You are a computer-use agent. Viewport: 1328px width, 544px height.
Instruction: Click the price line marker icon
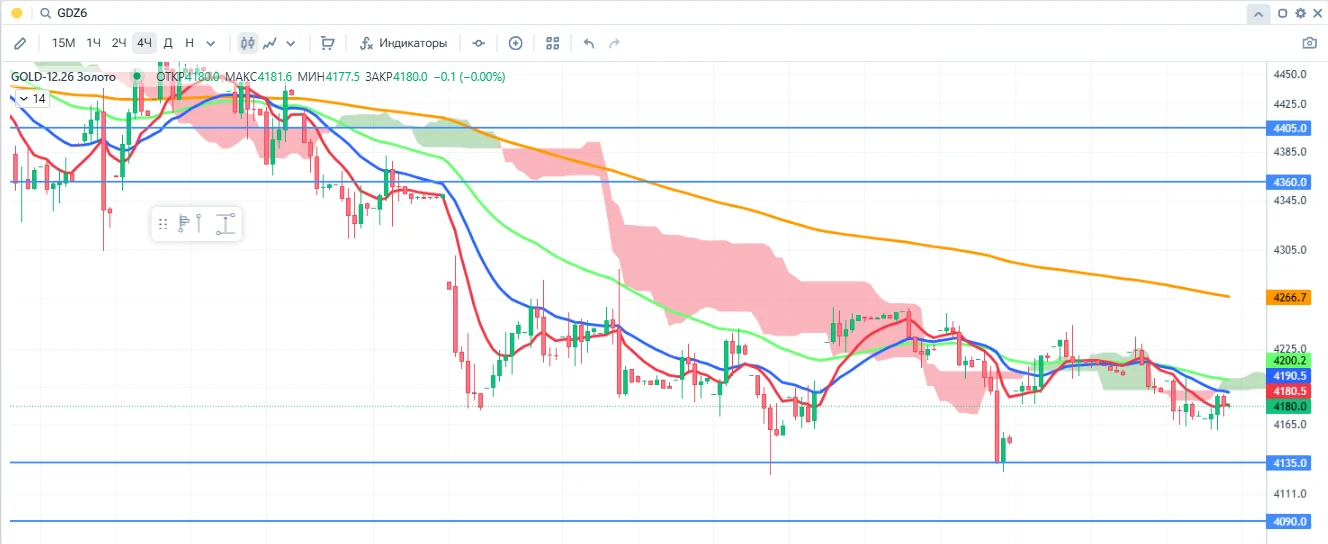click(479, 43)
